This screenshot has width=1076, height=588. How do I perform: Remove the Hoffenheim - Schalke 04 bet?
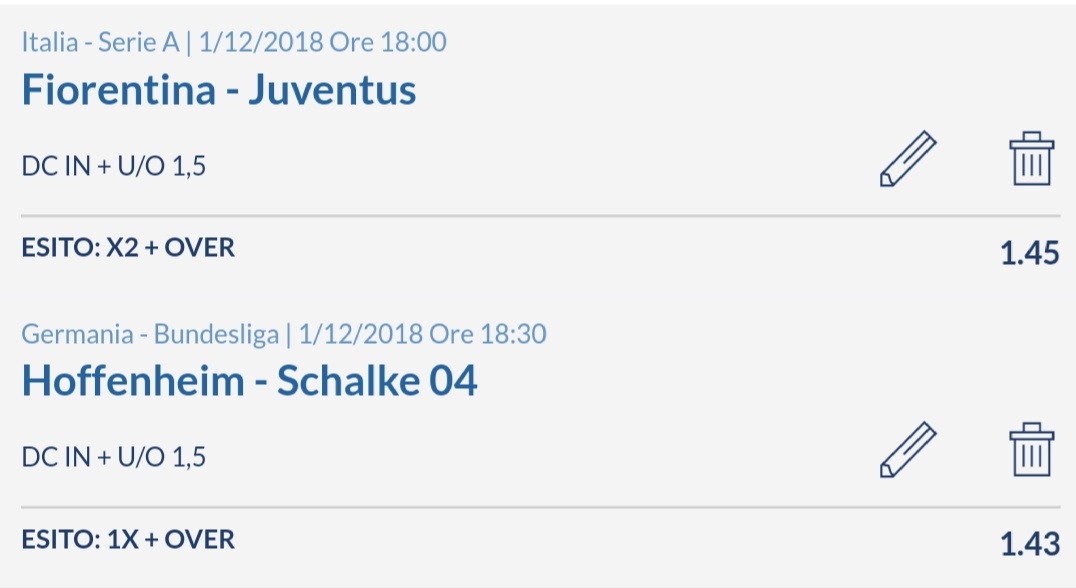tap(1031, 449)
